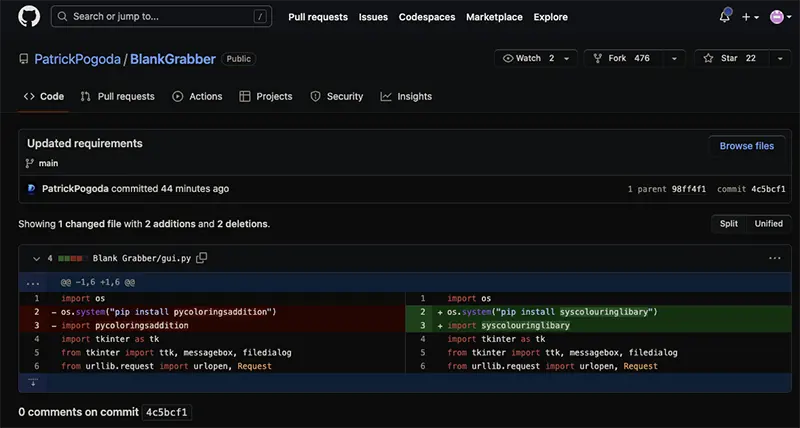Expand hidden lines below the diff
Image resolution: width=800 pixels, height=428 pixels.
33,383
